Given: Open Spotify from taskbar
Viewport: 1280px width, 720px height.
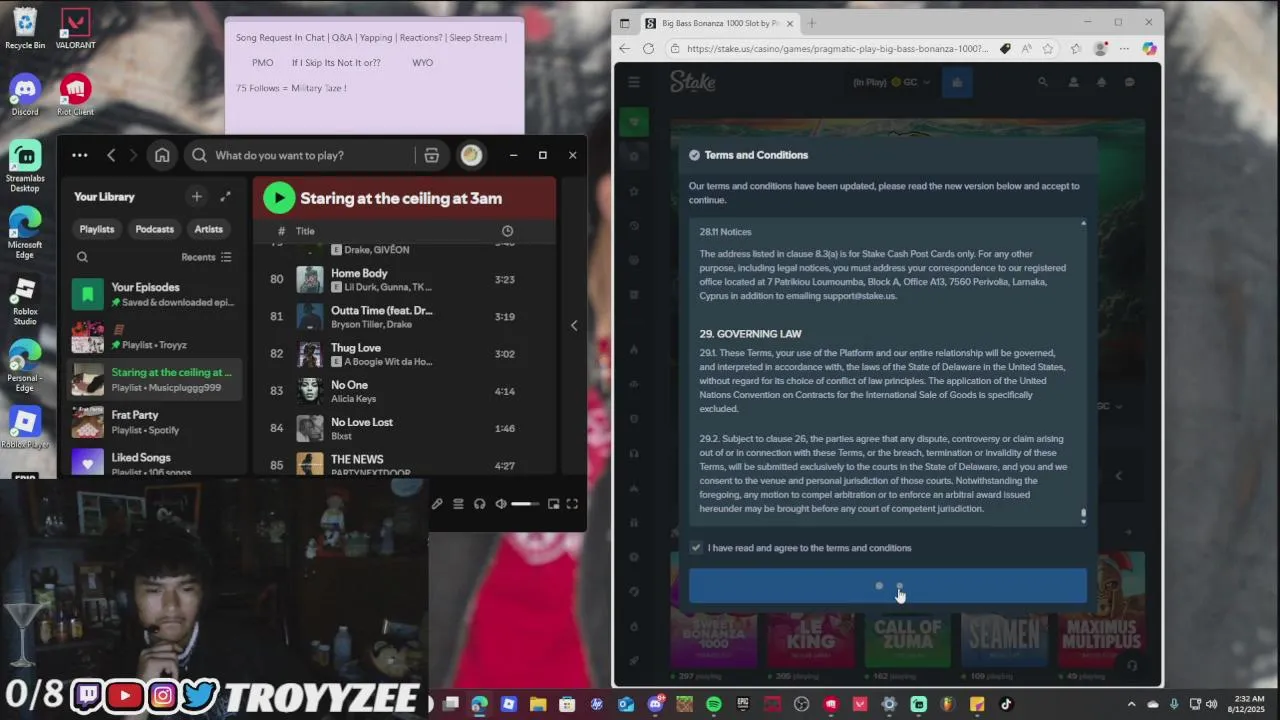Looking at the screenshot, I should 714,704.
